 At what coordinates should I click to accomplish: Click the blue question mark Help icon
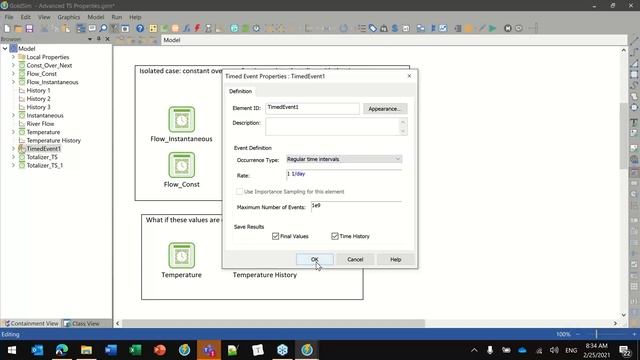[140, 29]
